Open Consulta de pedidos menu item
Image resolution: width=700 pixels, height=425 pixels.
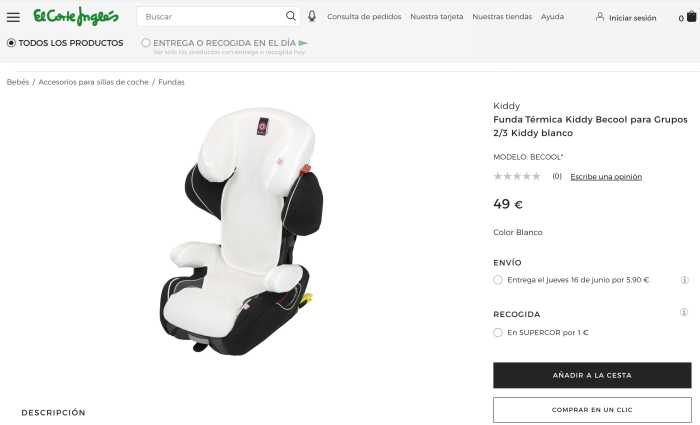tap(364, 17)
